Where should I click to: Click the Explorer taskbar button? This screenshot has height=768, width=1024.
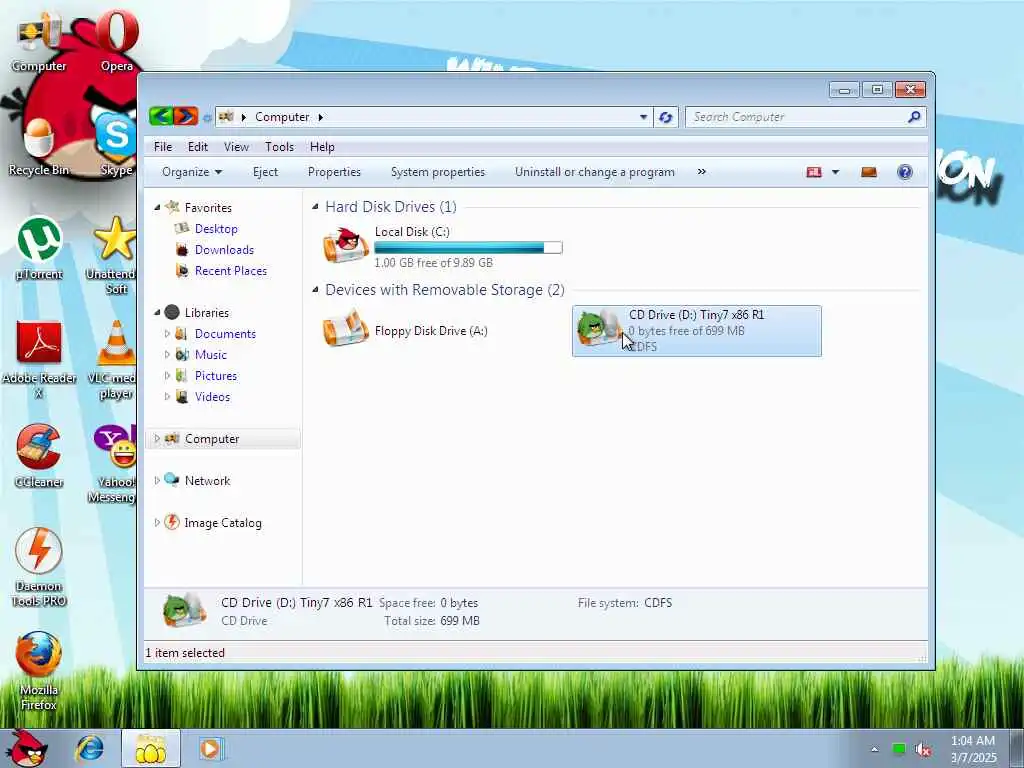click(151, 749)
